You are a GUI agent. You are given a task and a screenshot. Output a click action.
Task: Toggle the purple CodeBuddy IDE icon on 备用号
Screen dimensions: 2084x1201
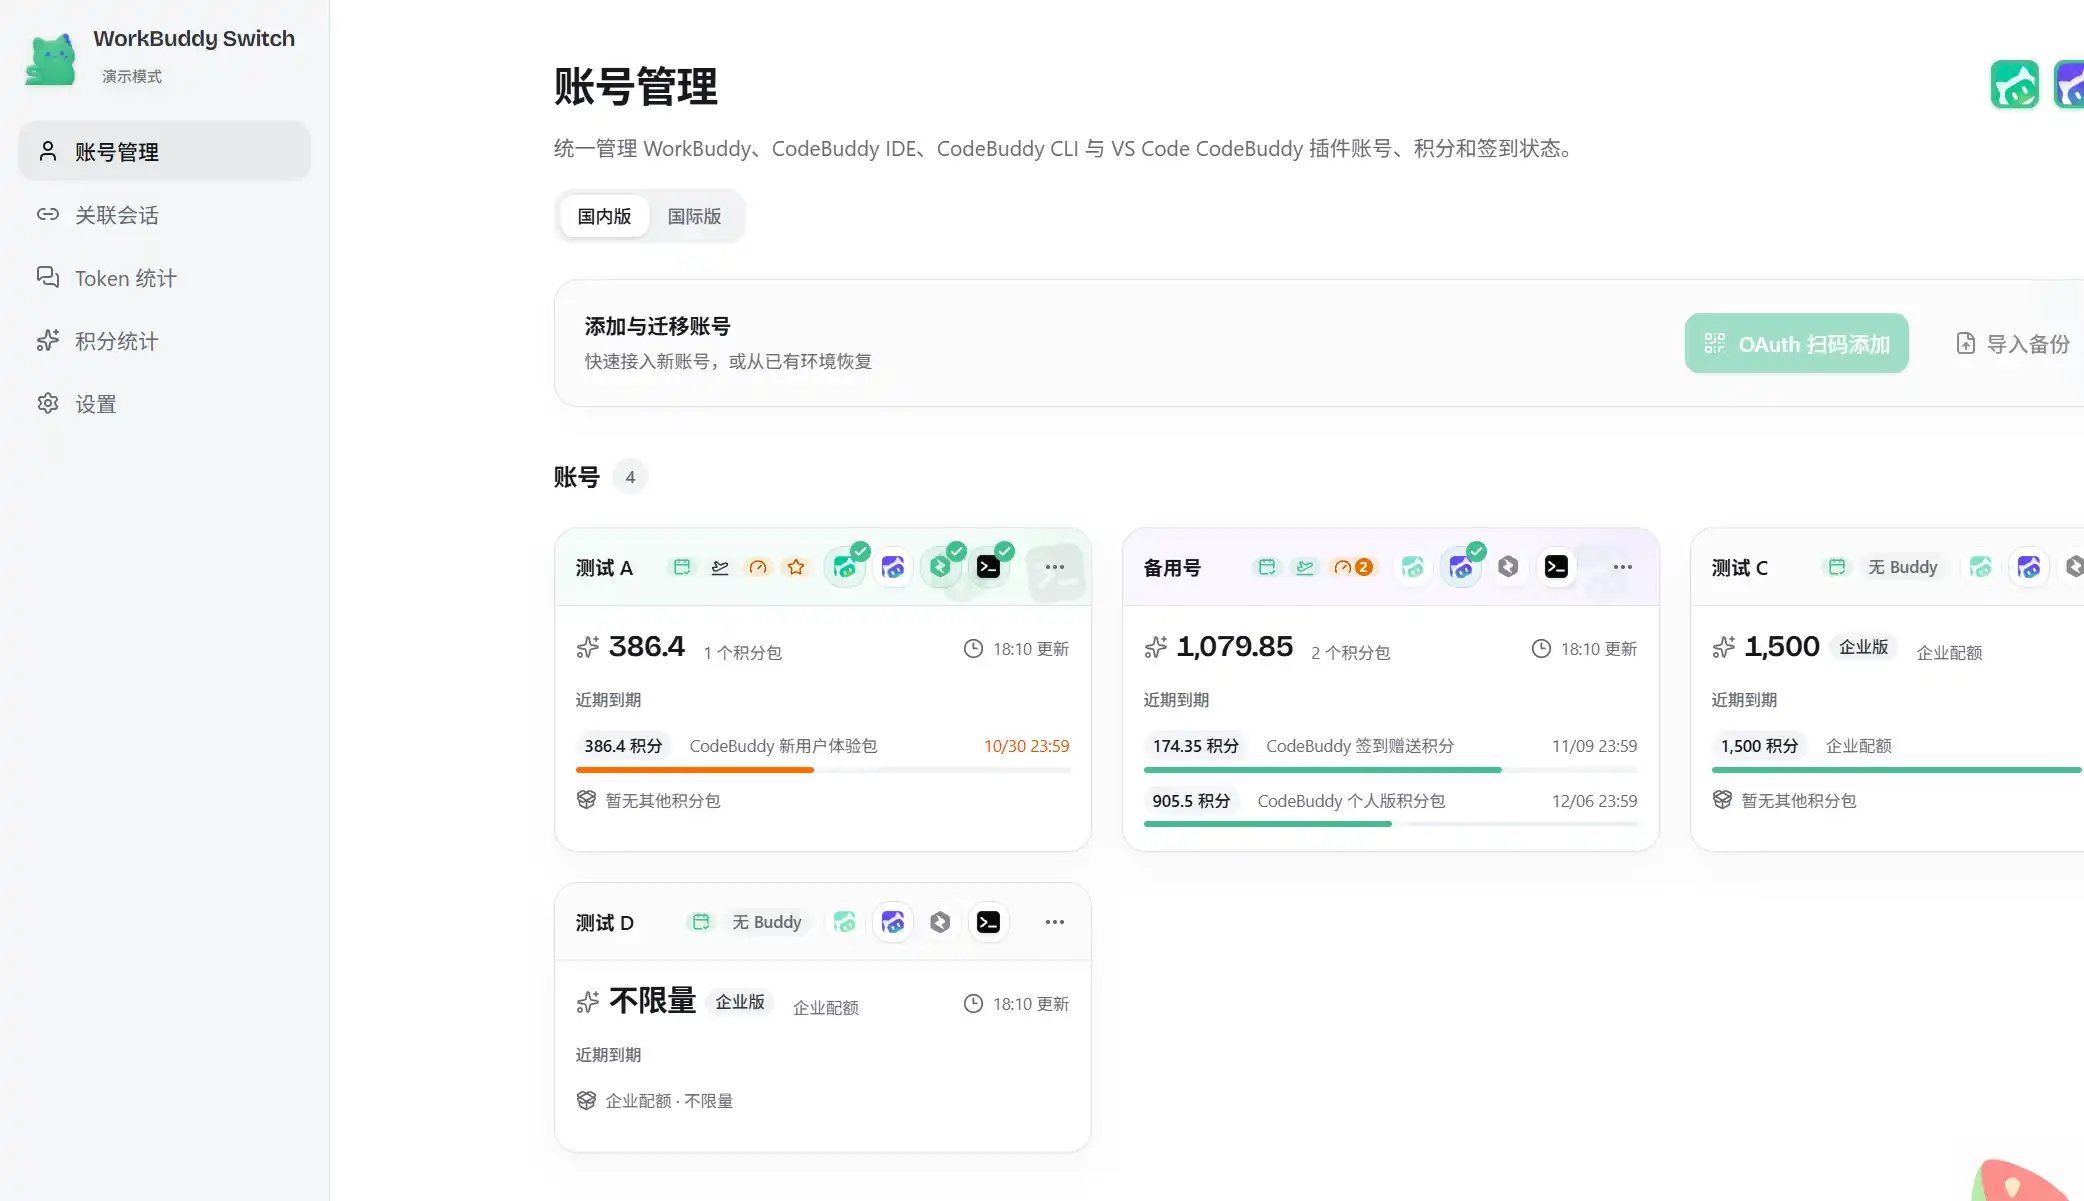click(1461, 567)
